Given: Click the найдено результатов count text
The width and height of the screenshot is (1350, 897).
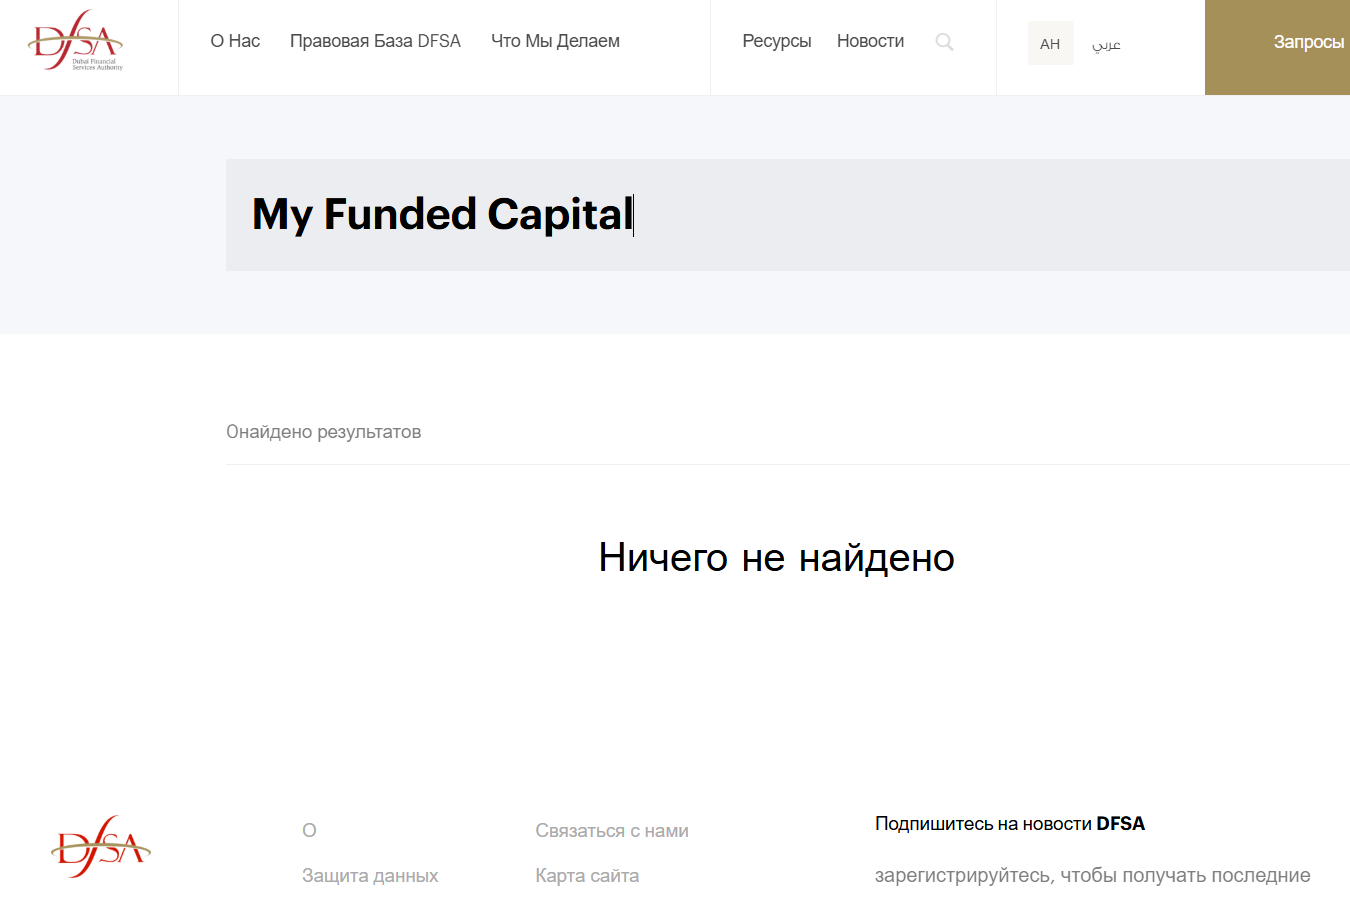Looking at the screenshot, I should pyautogui.click(x=323, y=432).
